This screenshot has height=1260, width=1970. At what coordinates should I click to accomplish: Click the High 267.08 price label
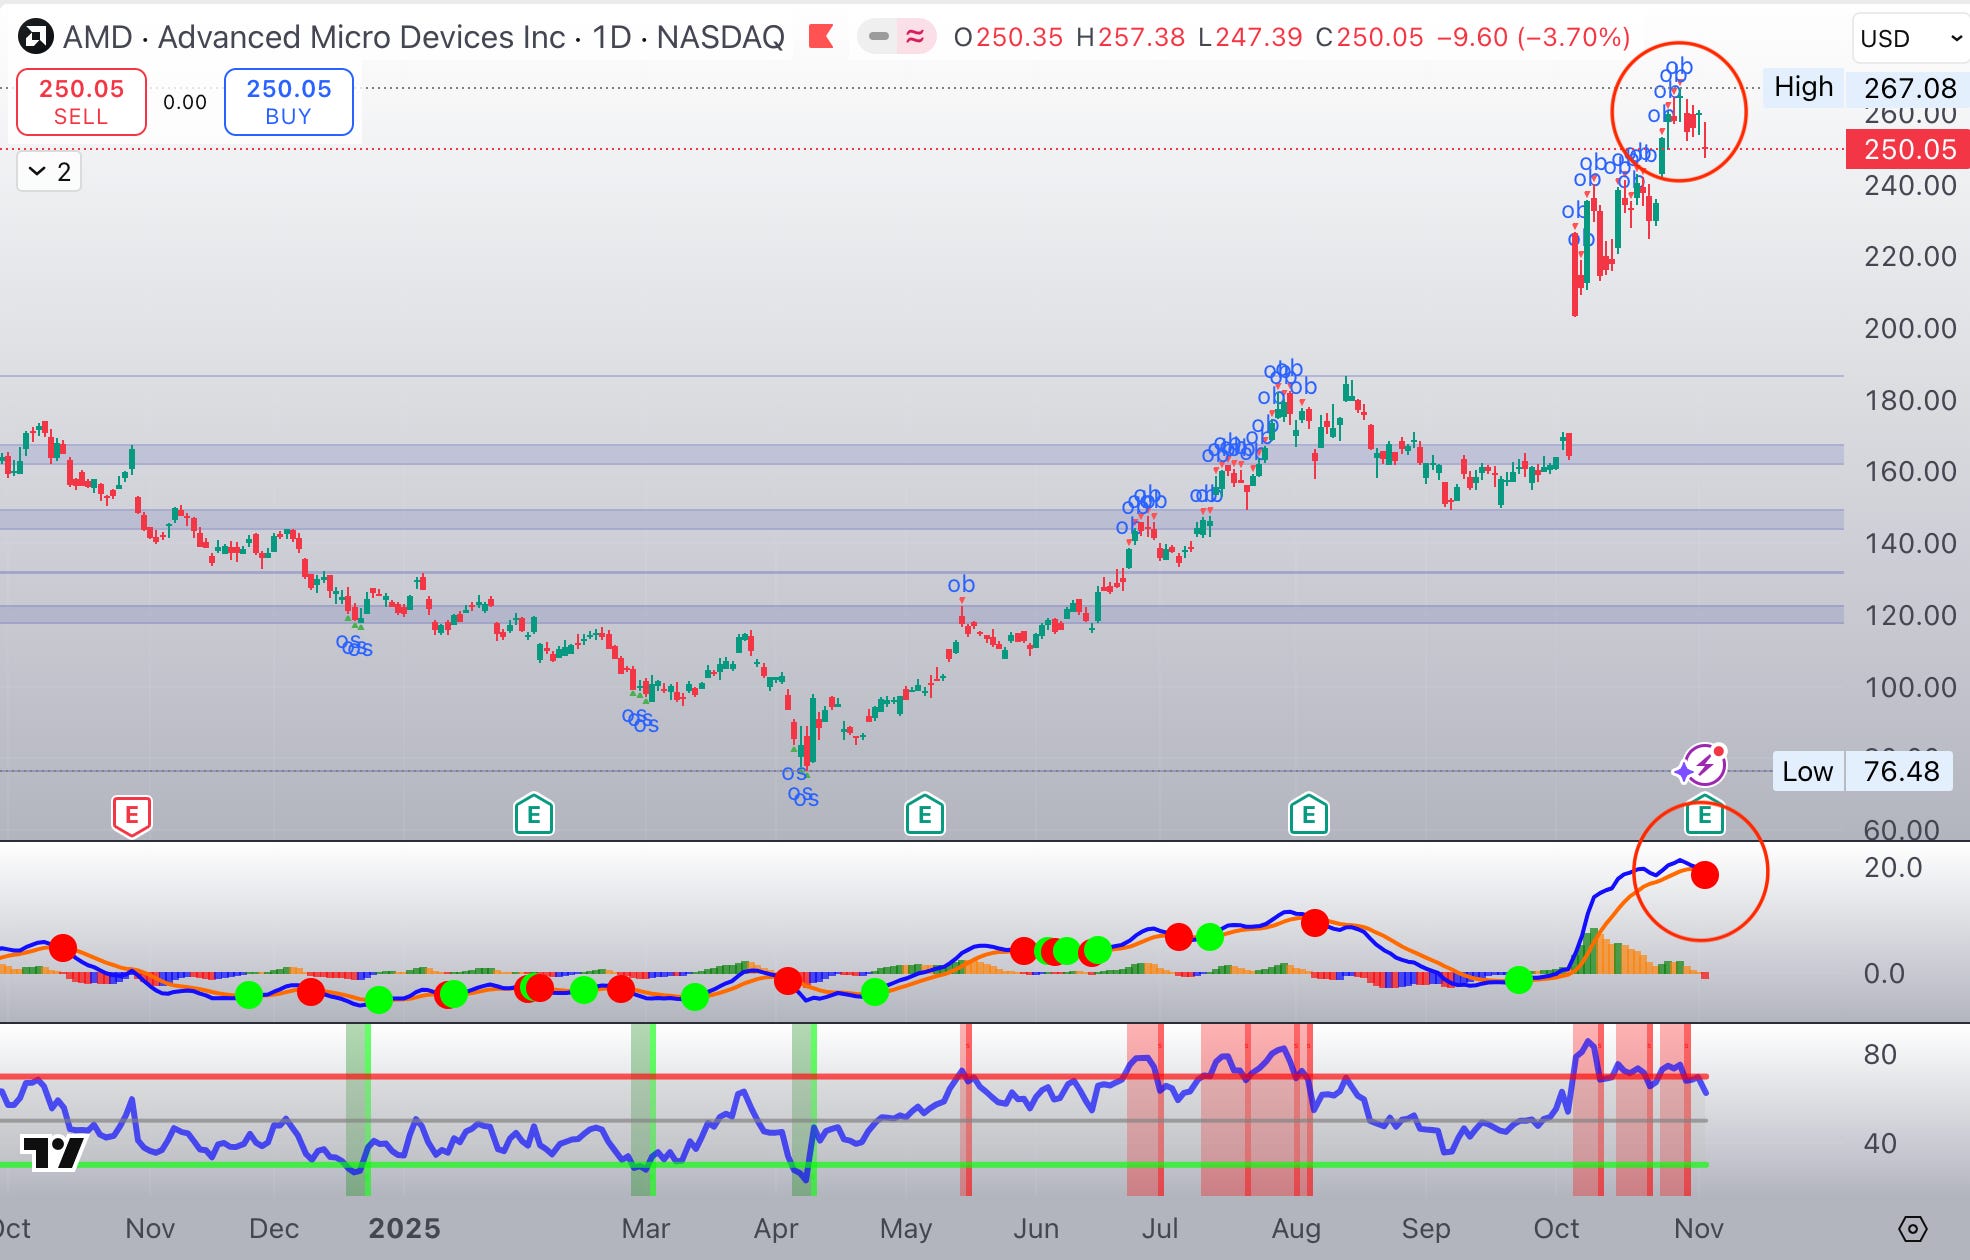pyautogui.click(x=1864, y=88)
